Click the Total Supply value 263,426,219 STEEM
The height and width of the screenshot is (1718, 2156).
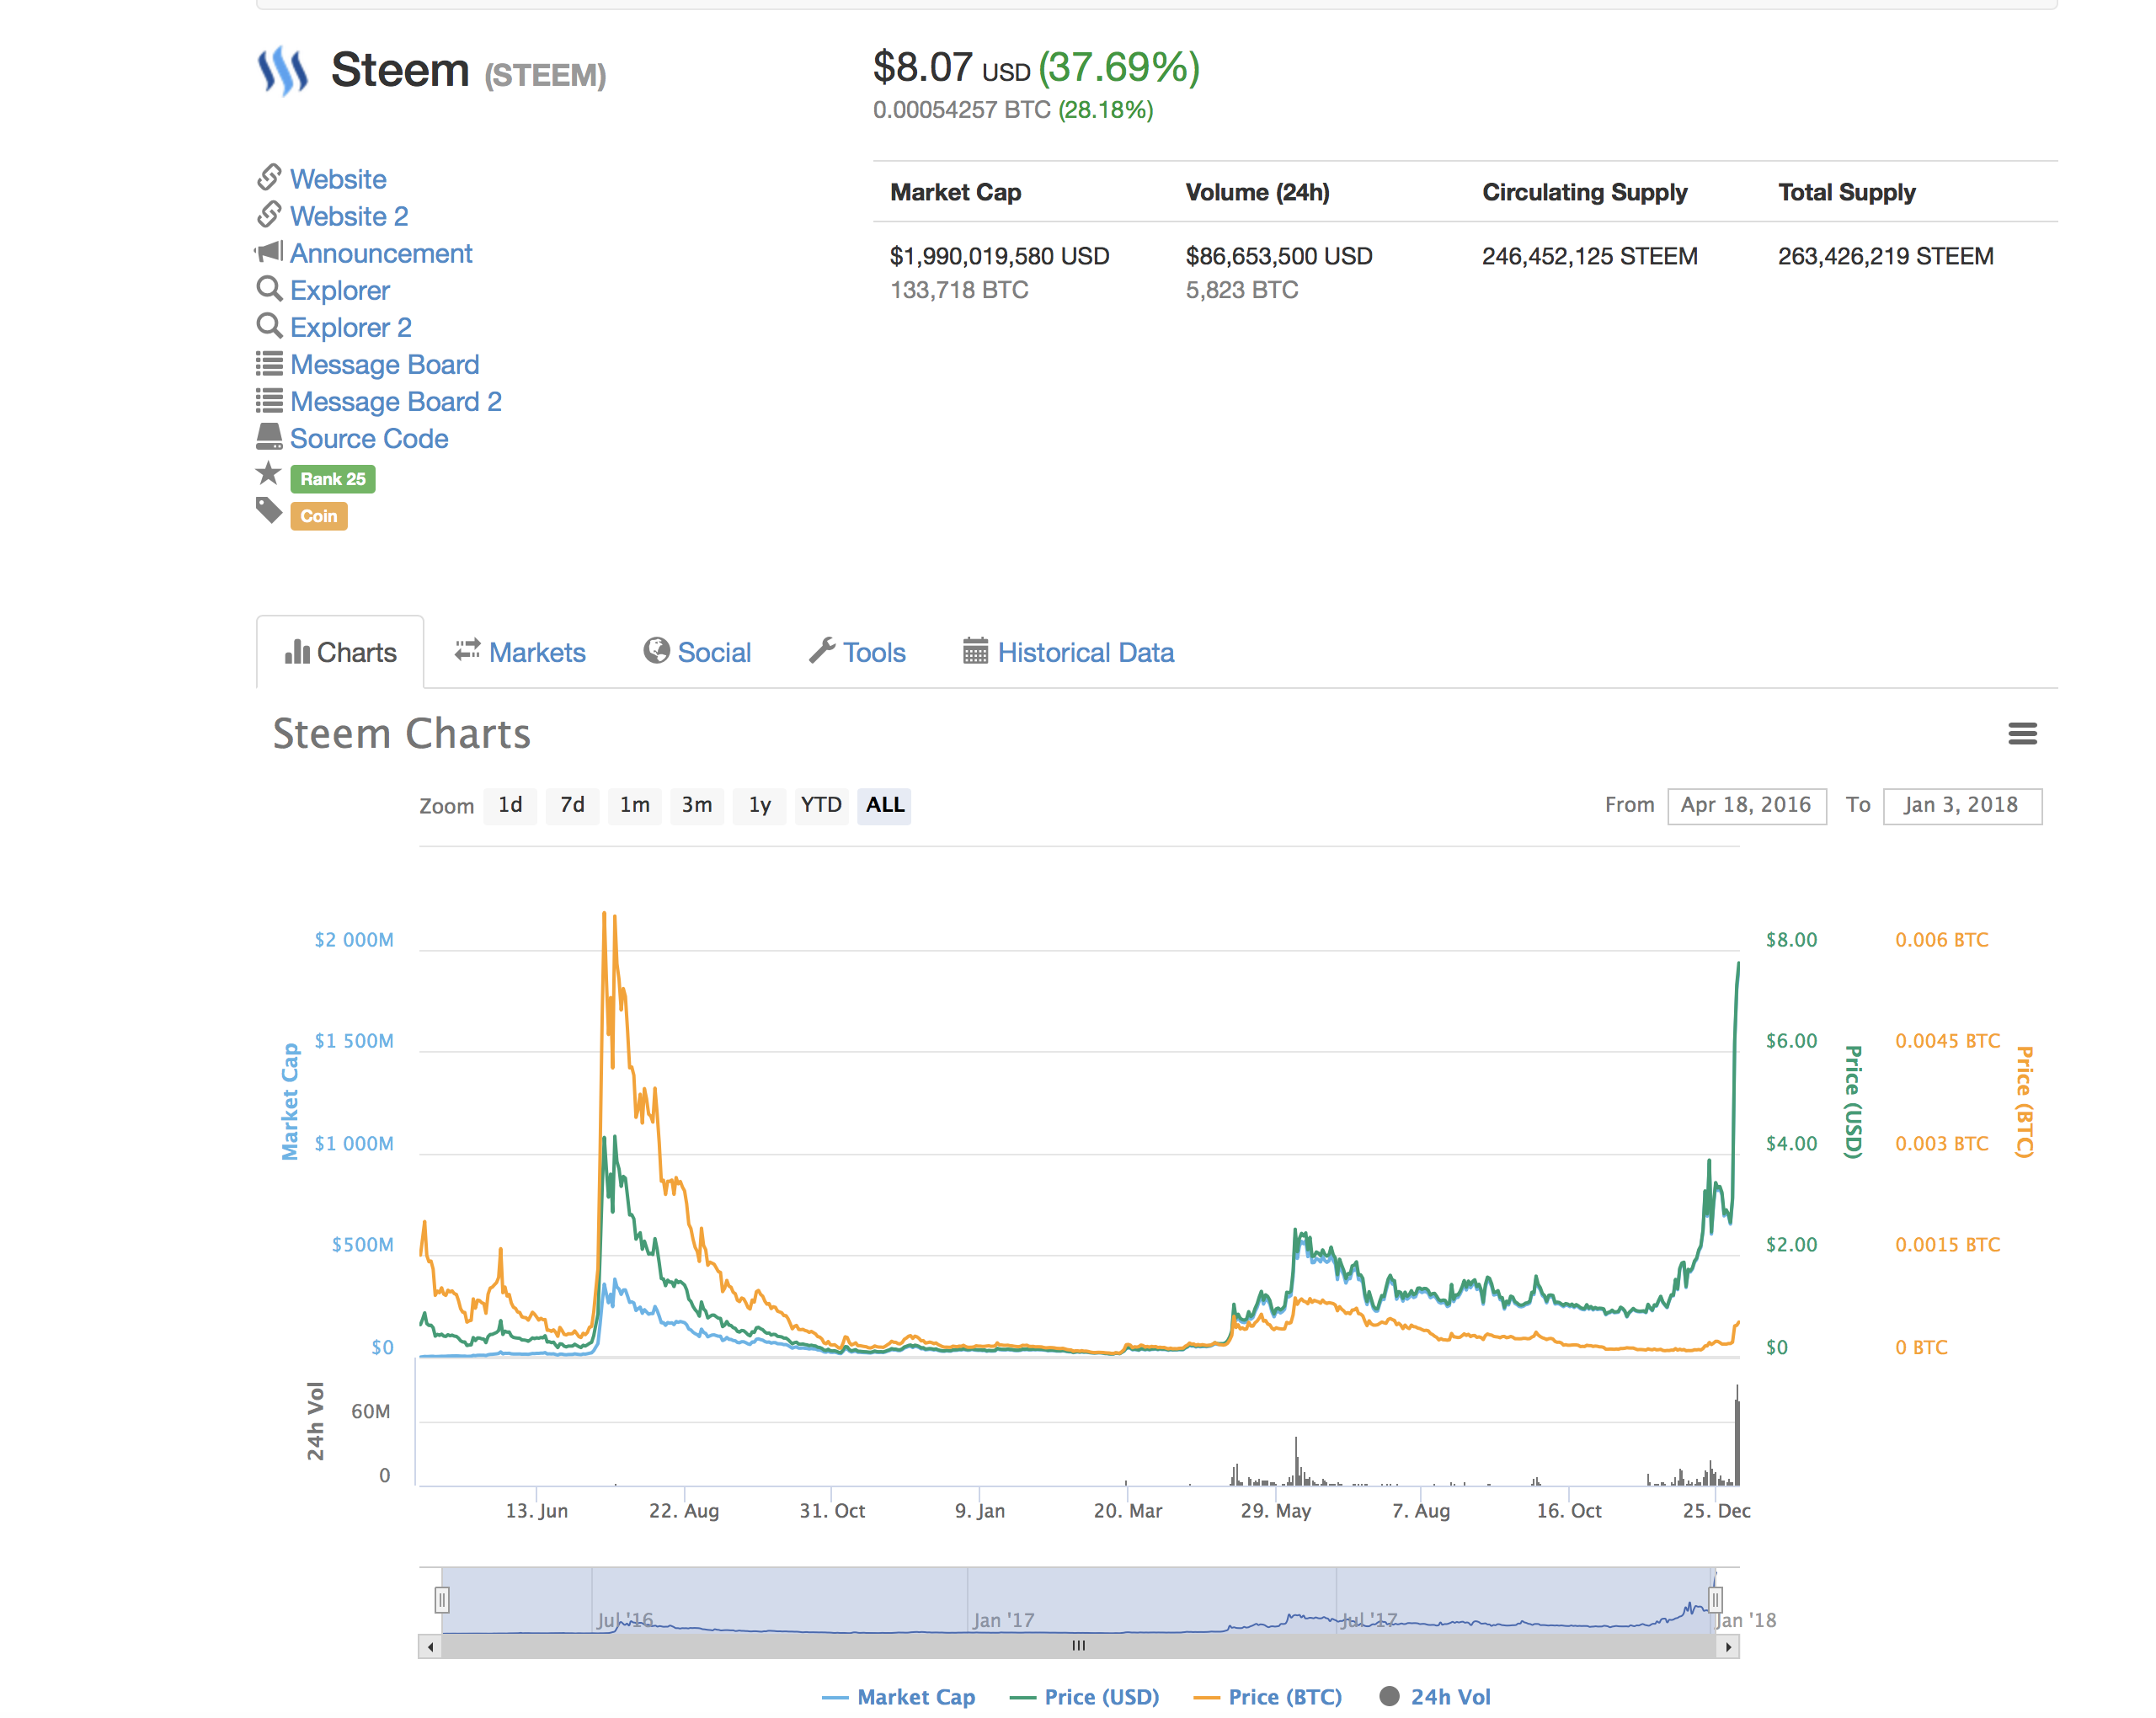point(1886,256)
